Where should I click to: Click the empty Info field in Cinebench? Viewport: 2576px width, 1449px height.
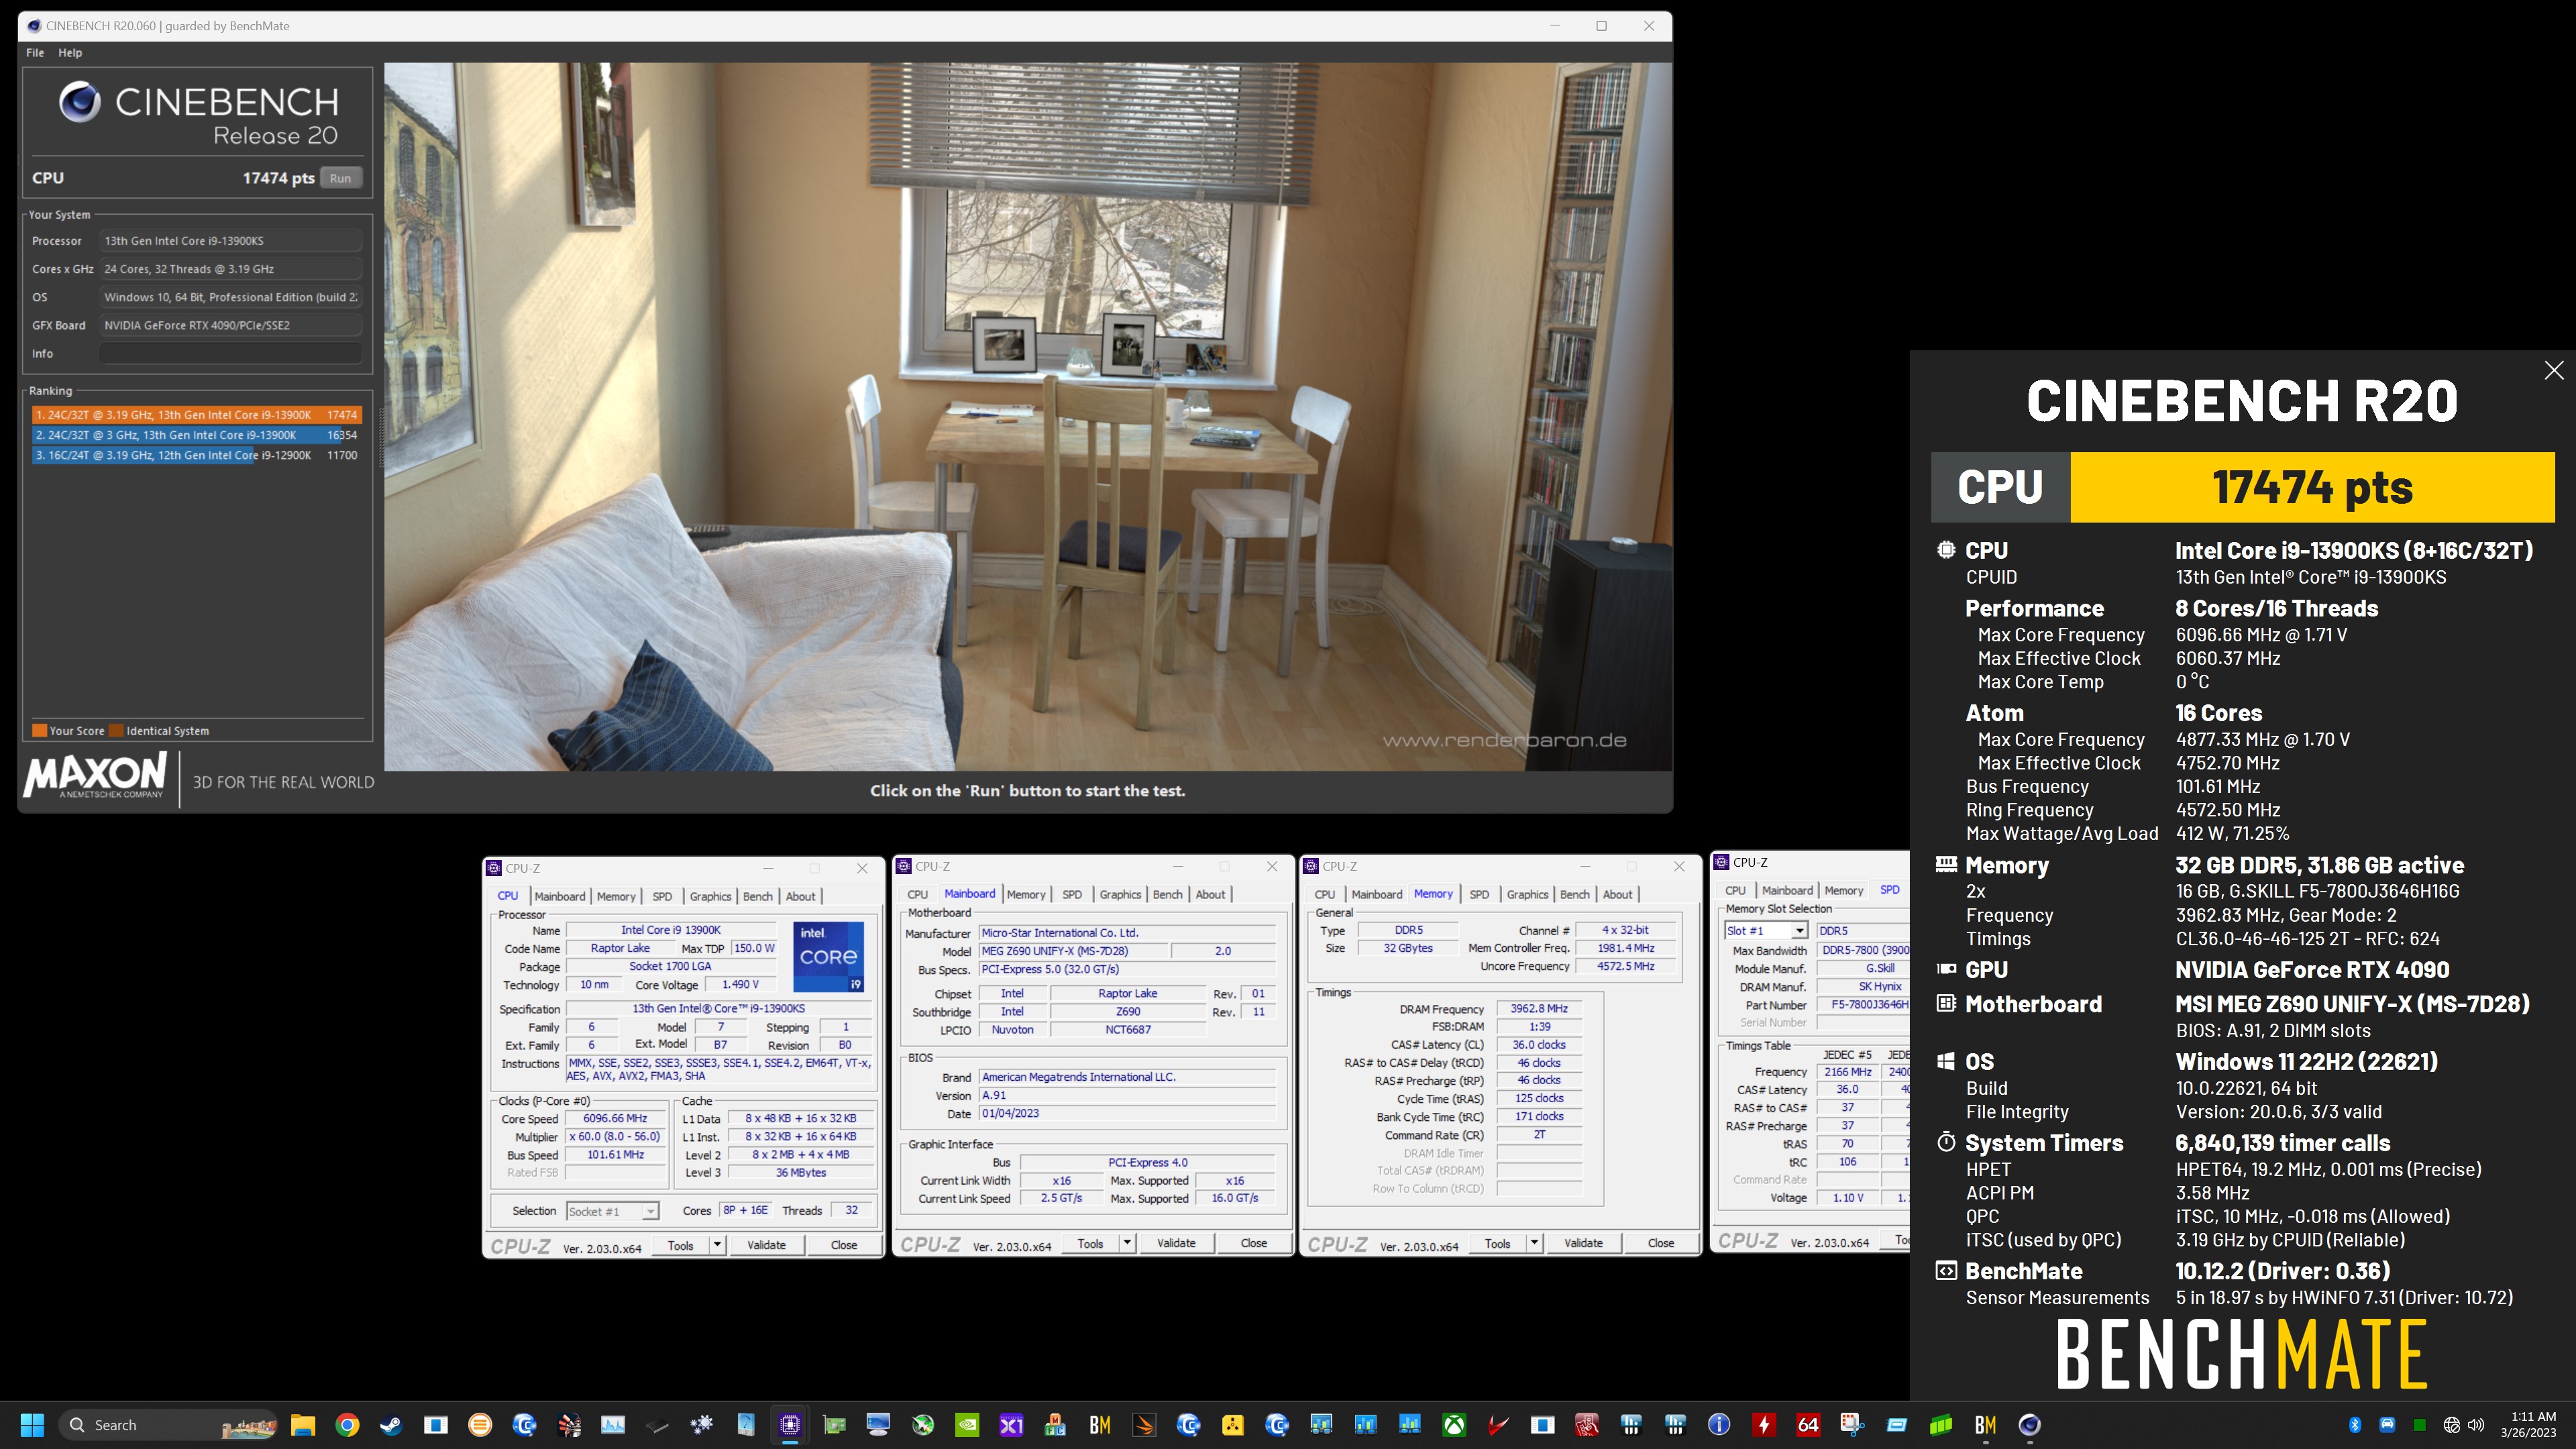pos(231,353)
